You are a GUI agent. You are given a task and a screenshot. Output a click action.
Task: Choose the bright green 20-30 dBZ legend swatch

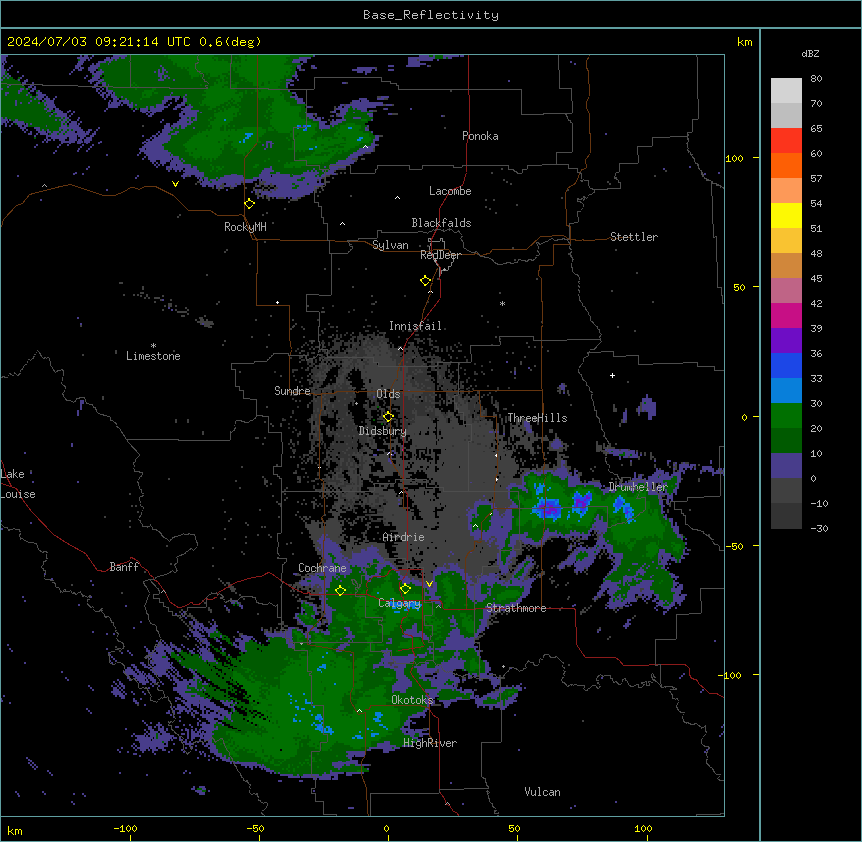tap(786, 416)
